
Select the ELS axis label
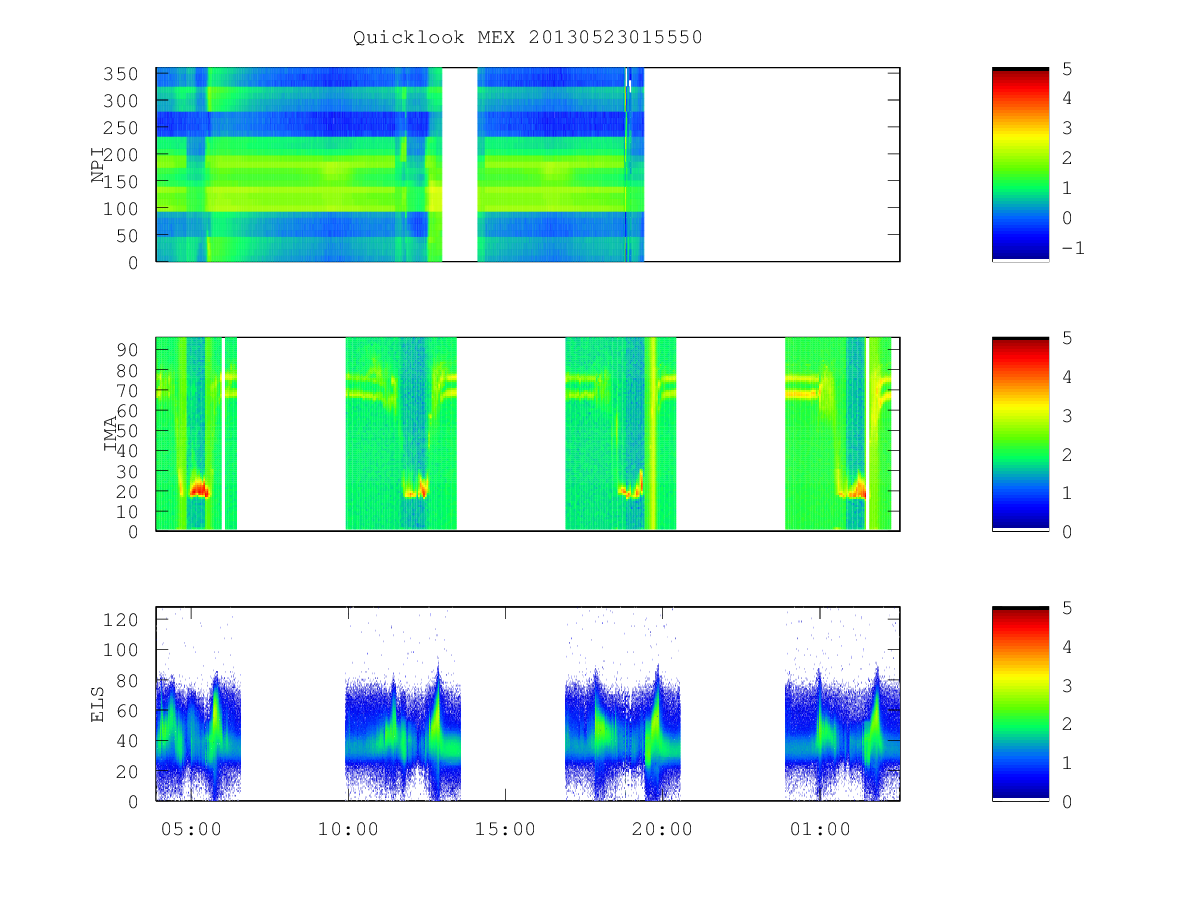pos(98,703)
